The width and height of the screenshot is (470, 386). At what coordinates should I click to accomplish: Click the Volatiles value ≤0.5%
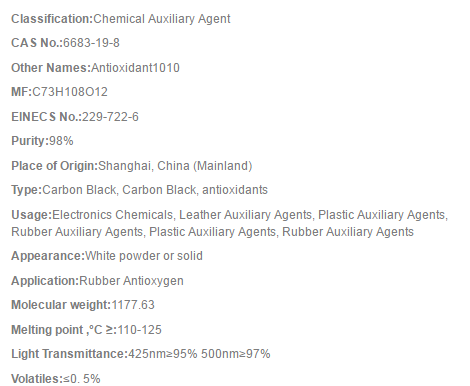[82, 379]
